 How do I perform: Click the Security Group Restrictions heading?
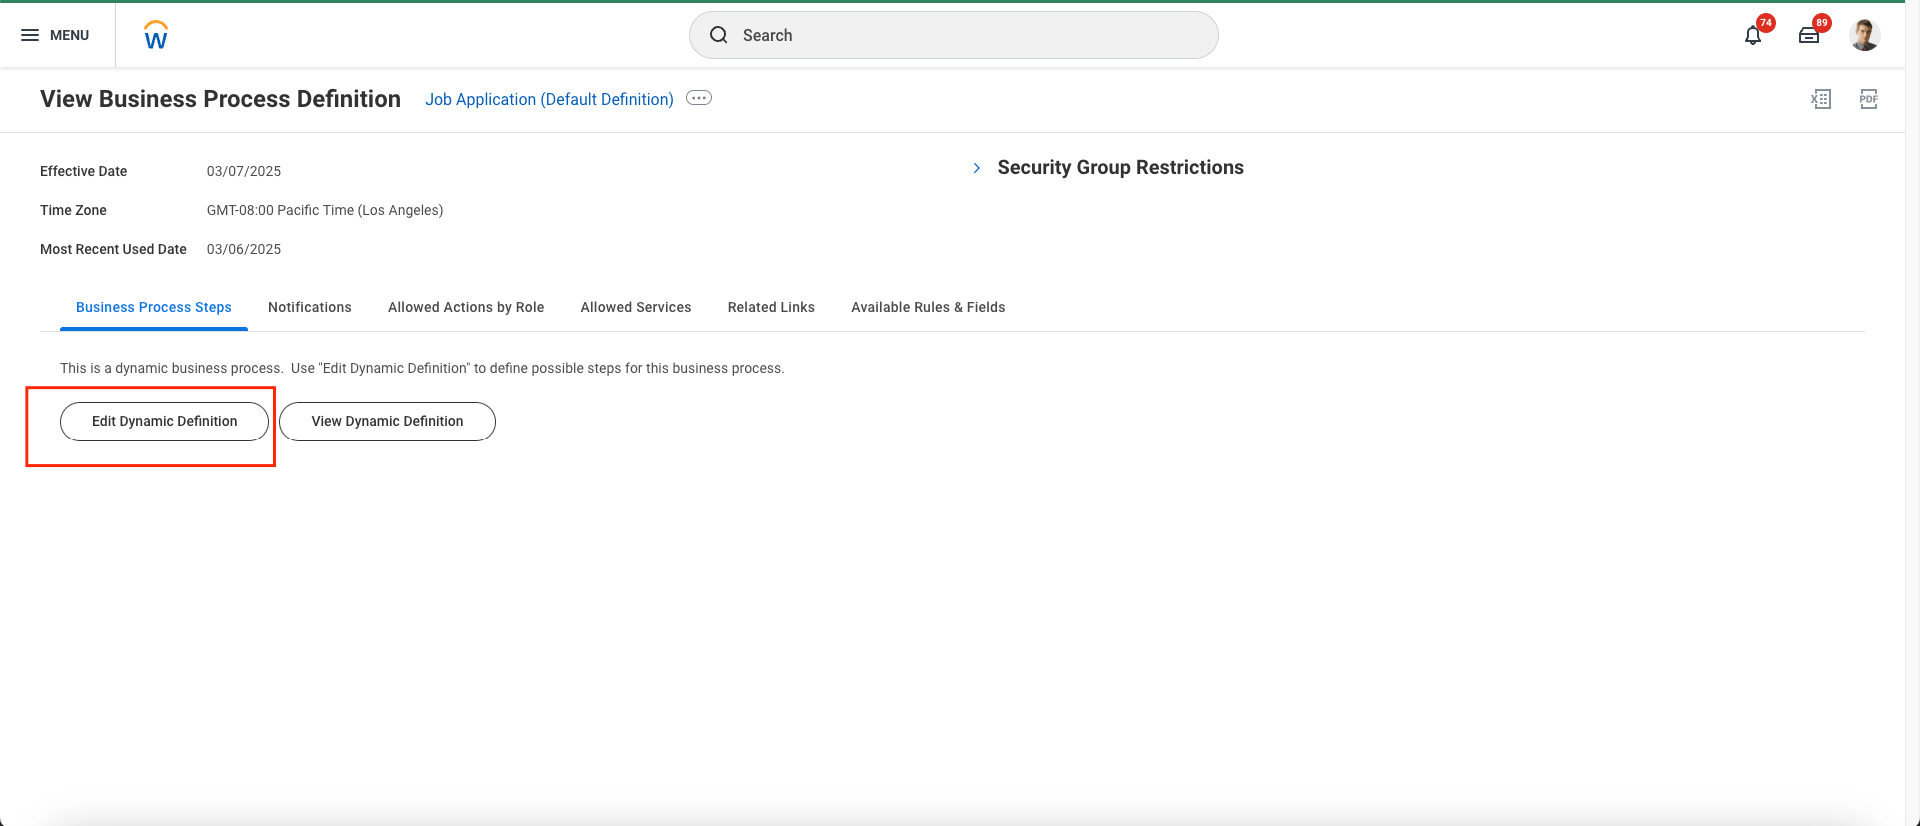[1120, 167]
